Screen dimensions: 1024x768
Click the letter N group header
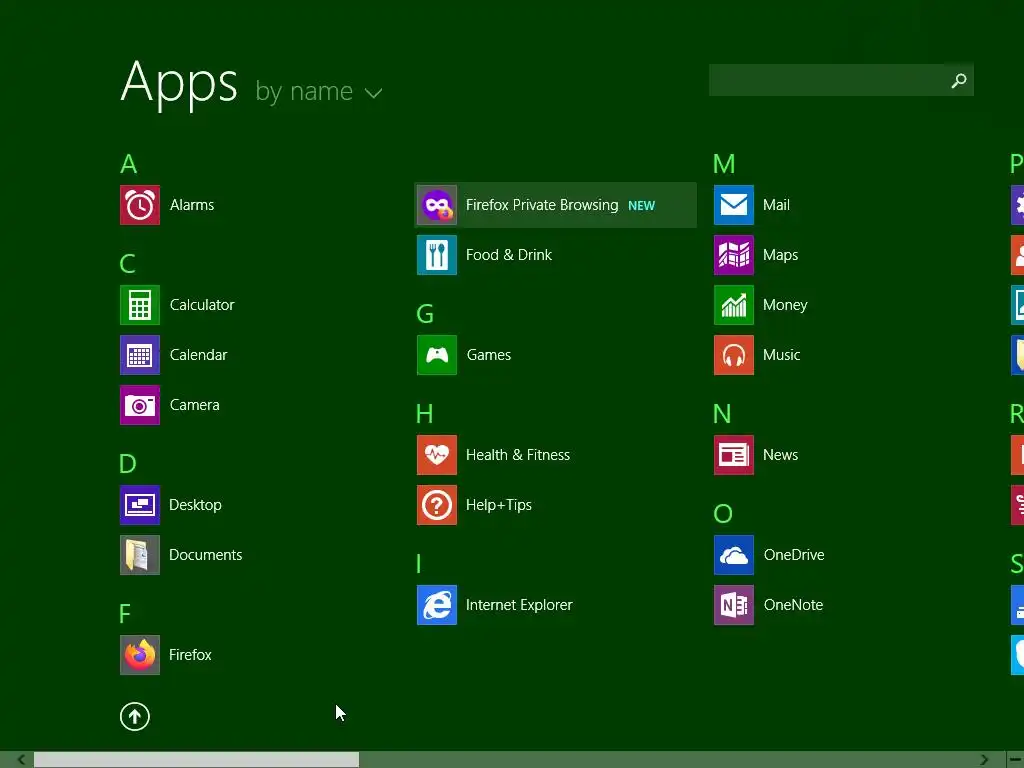click(722, 414)
